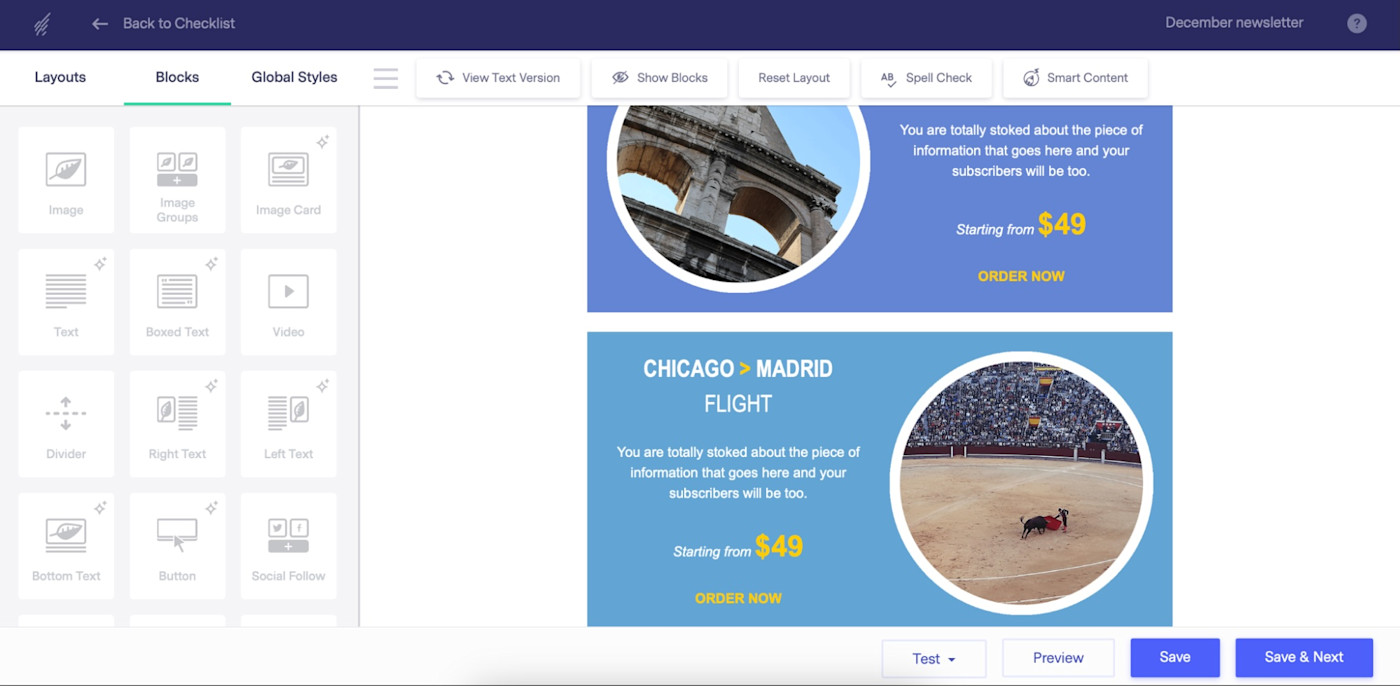Click description paragraph in Madrid block

point(738,473)
